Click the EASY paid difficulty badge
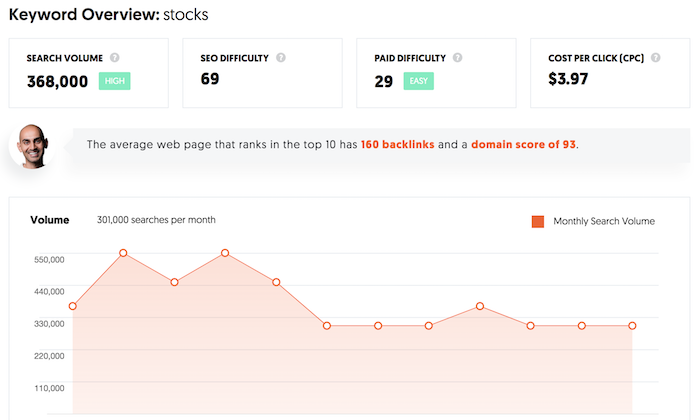This screenshot has width=700, height=420. (x=419, y=81)
